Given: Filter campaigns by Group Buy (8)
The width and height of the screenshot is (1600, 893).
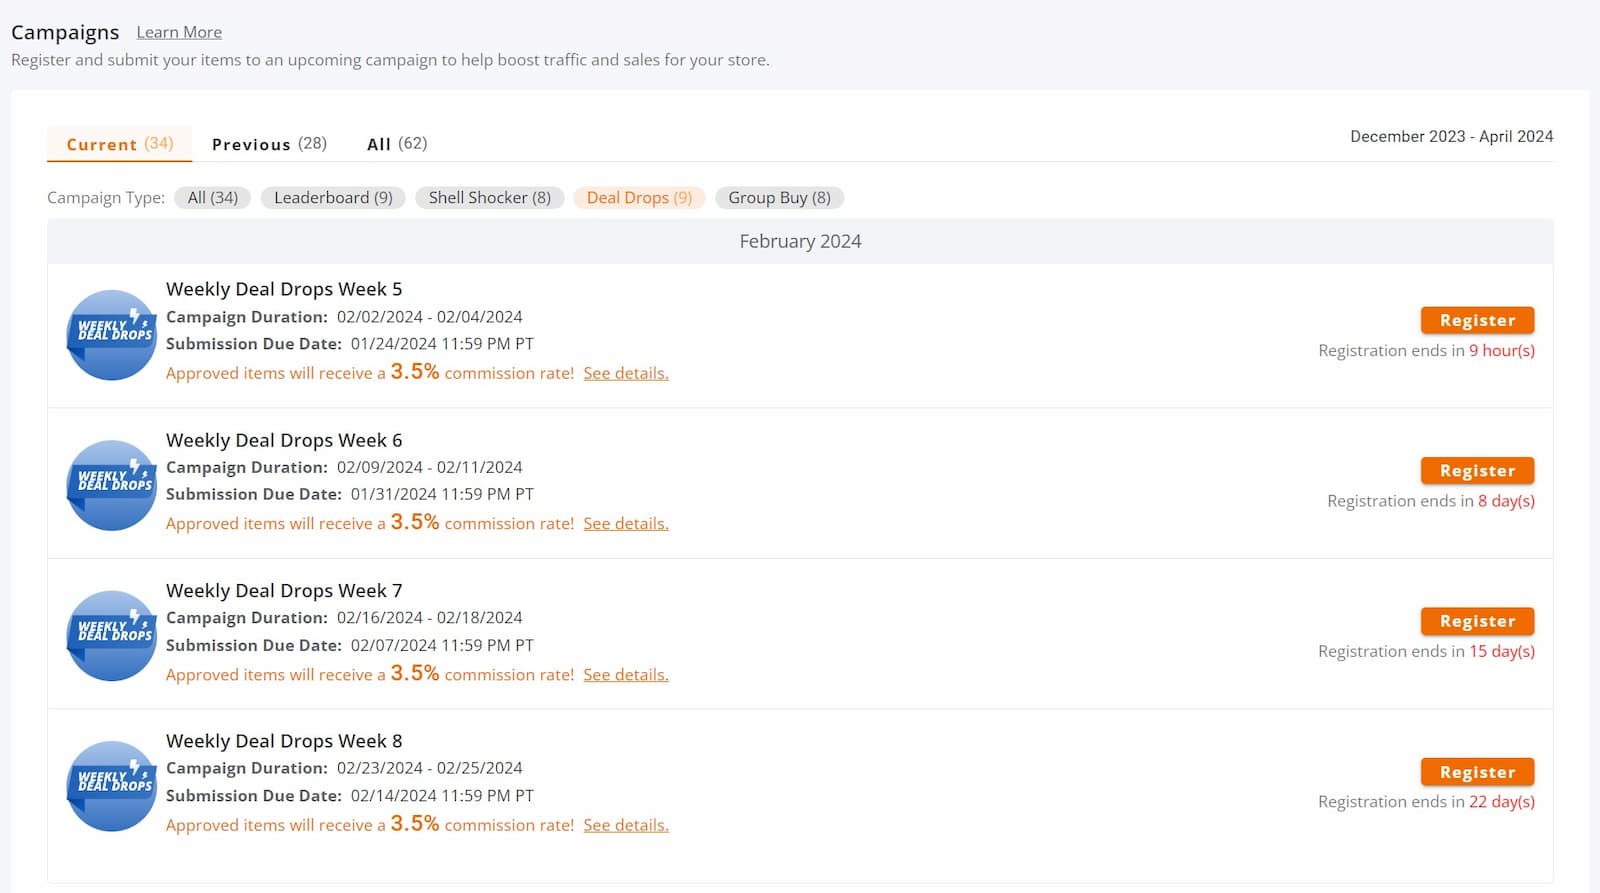Looking at the screenshot, I should coord(779,198).
